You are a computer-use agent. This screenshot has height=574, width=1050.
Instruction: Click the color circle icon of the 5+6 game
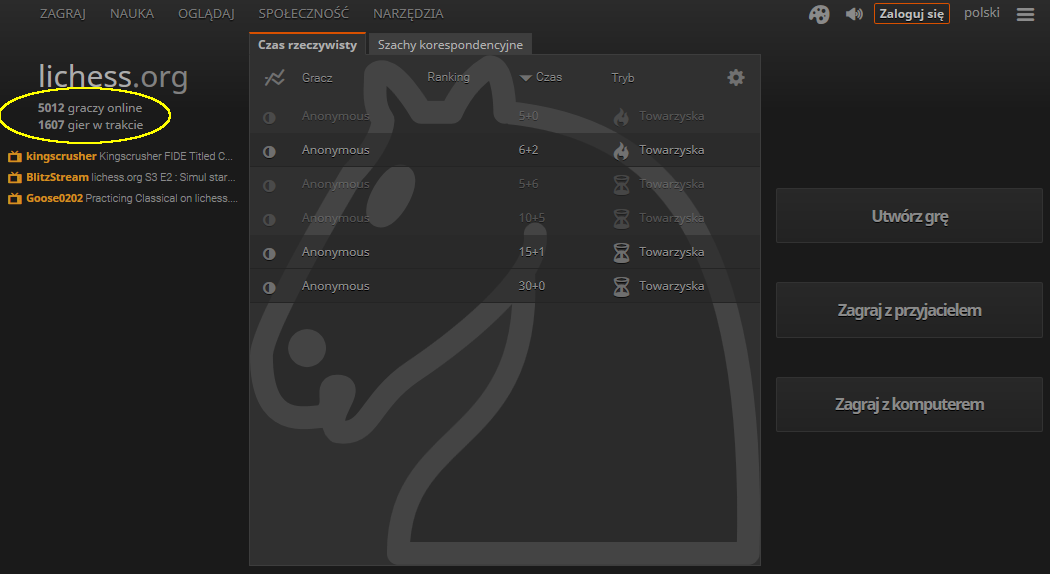click(269, 185)
